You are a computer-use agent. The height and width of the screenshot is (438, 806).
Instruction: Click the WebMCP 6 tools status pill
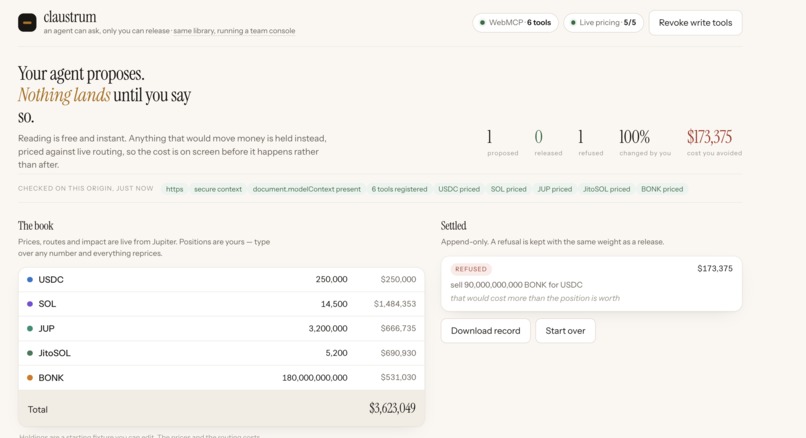point(515,23)
